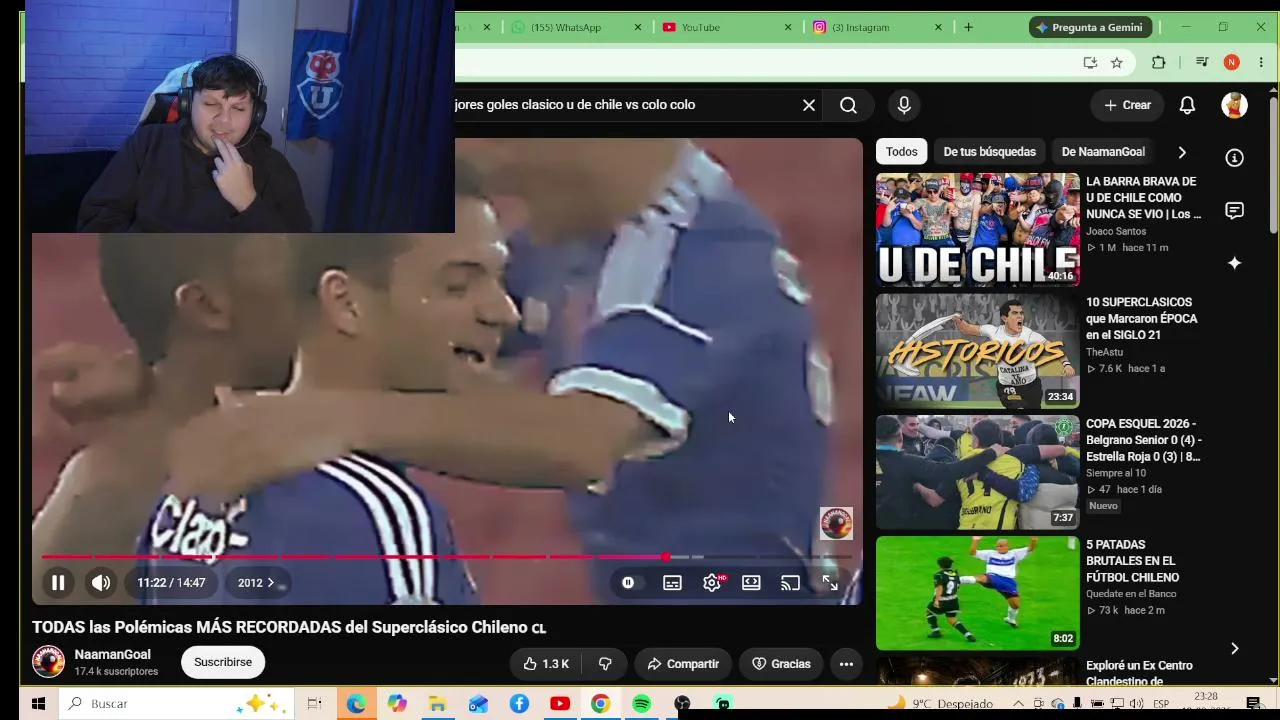Open the Windows Start menu
This screenshot has width=1280, height=720.
click(x=39, y=704)
